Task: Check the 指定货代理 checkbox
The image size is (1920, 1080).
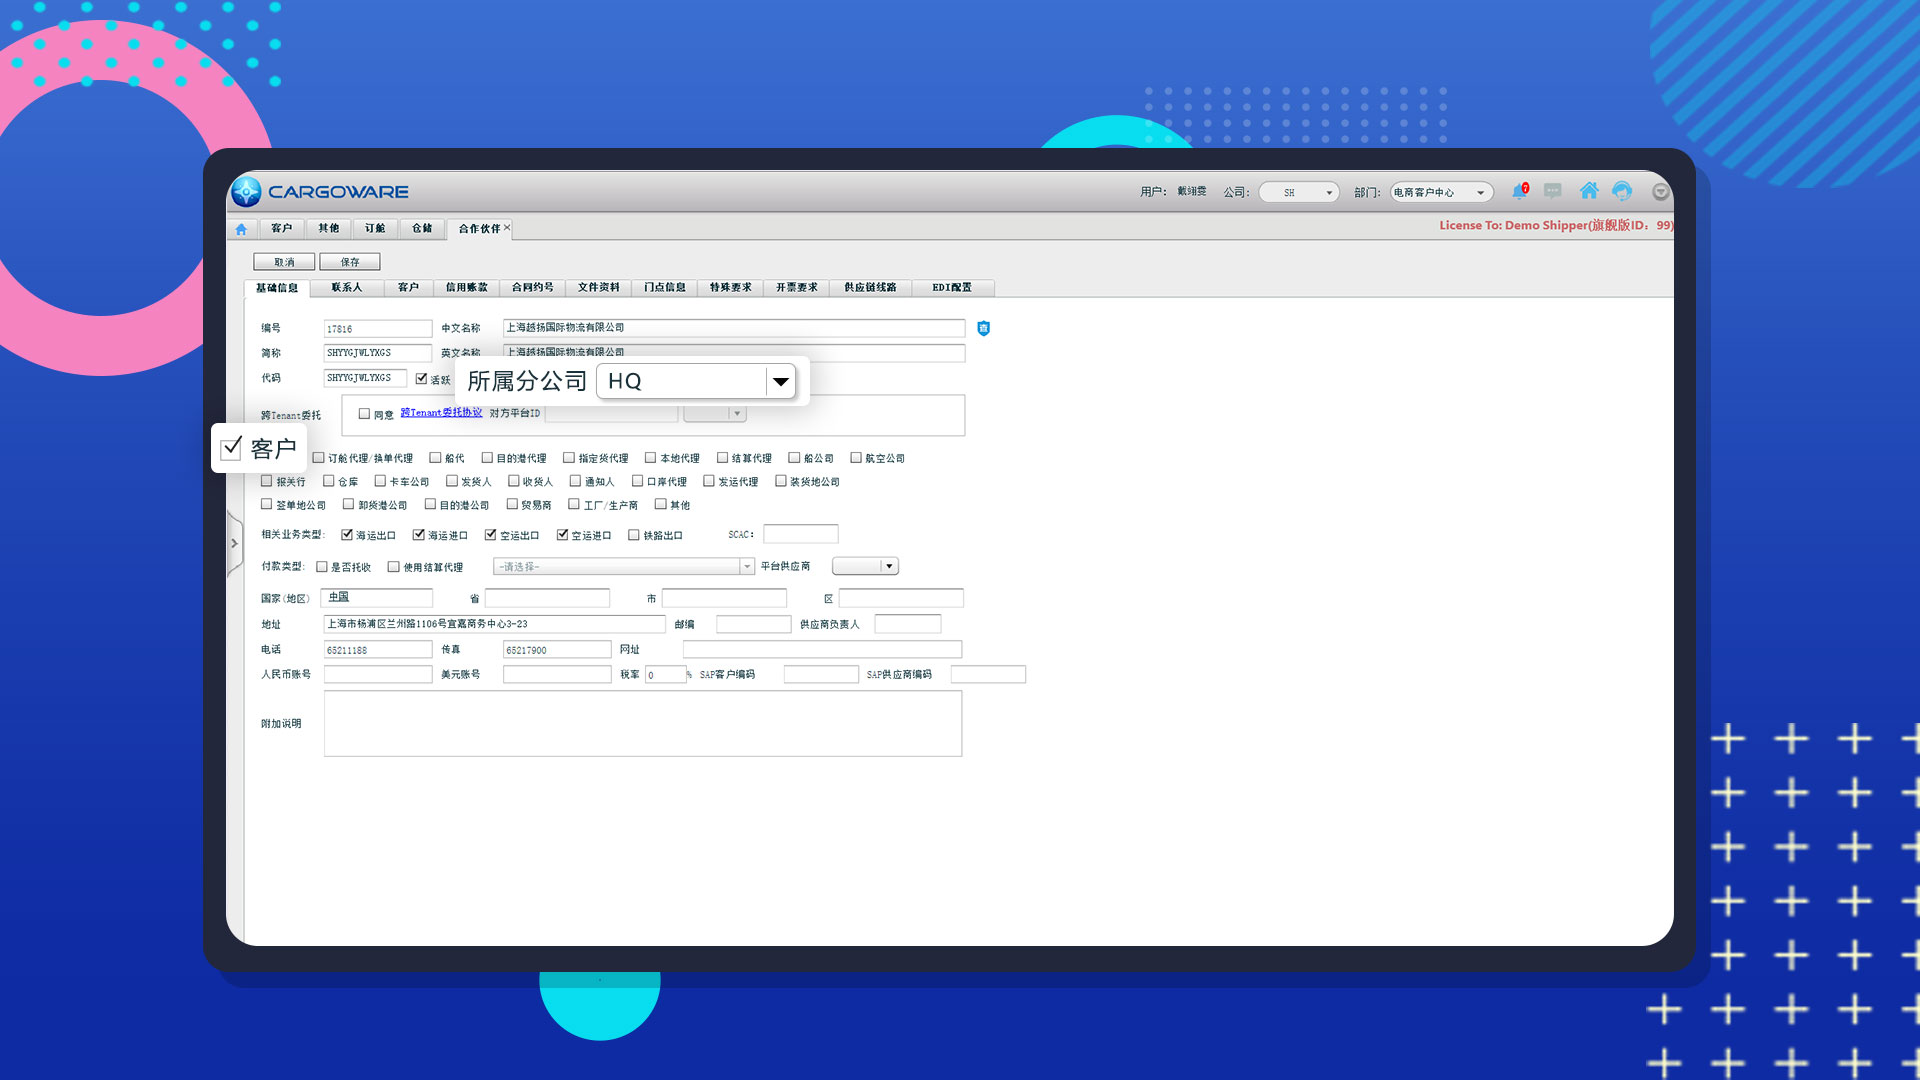Action: (569, 458)
